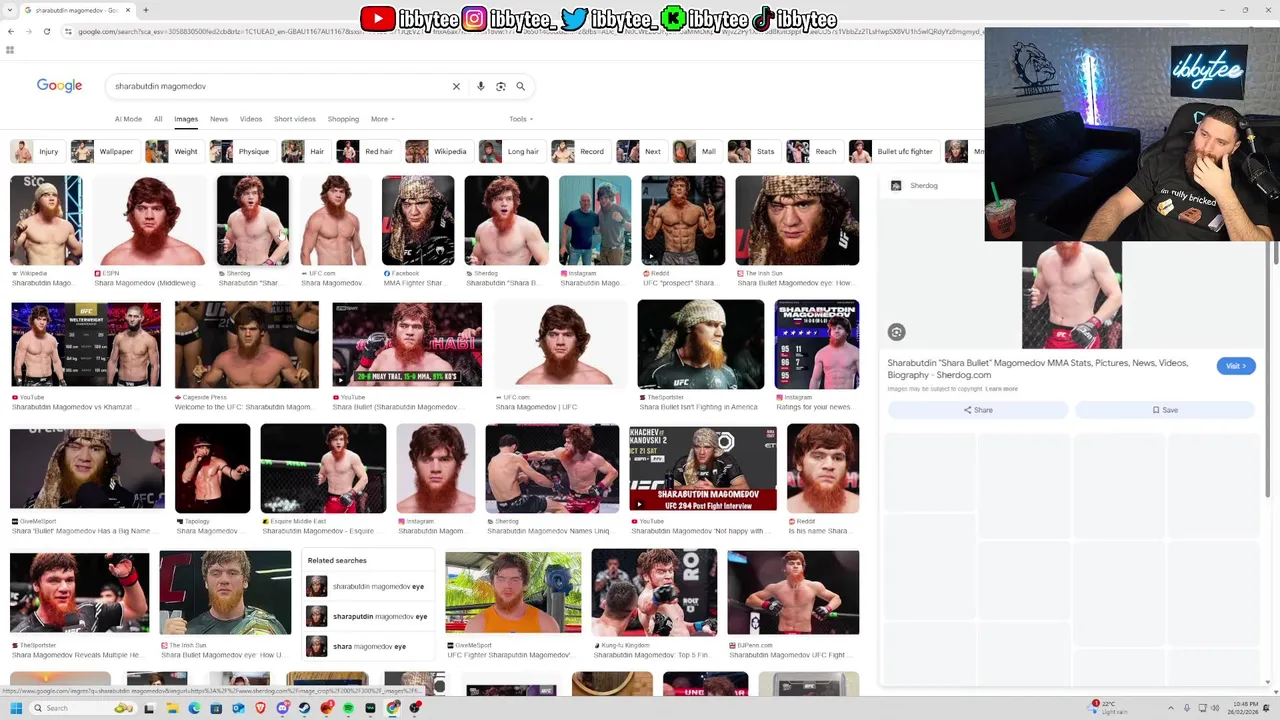Open Spotify from the taskbar
The height and width of the screenshot is (720, 1280).
(348, 708)
